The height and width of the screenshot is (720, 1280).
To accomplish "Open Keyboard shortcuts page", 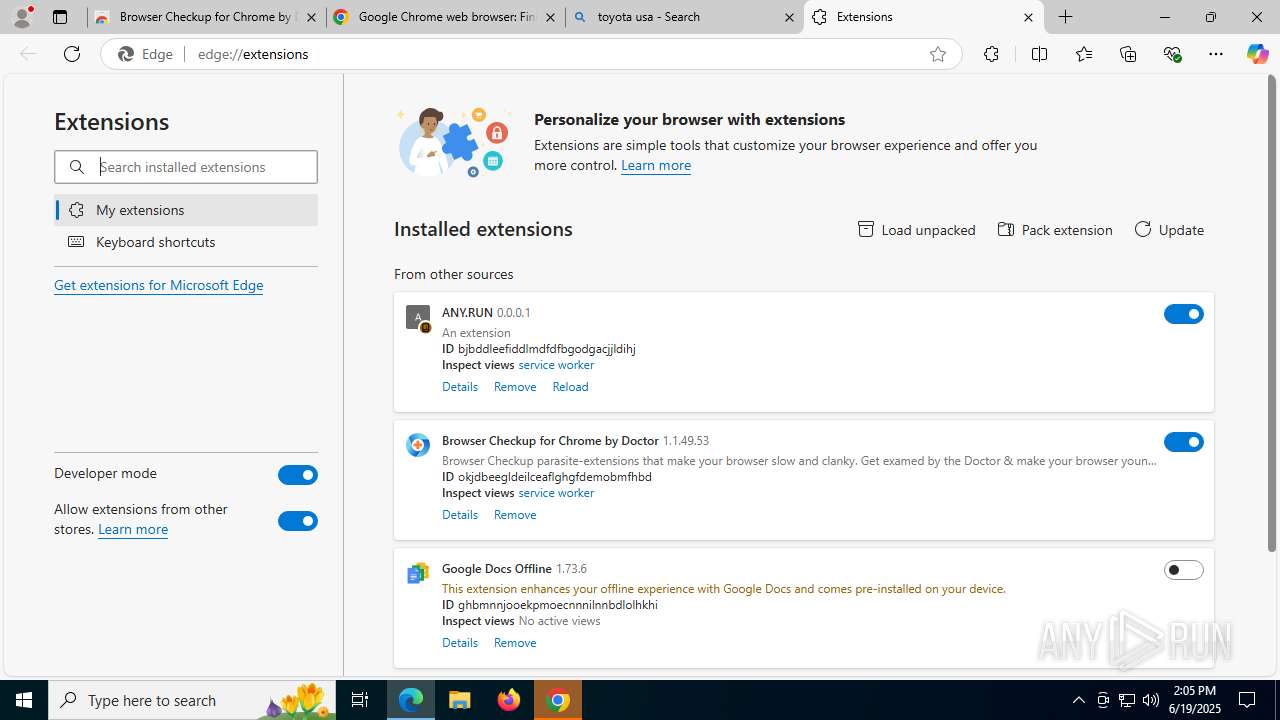I will click(x=186, y=242).
